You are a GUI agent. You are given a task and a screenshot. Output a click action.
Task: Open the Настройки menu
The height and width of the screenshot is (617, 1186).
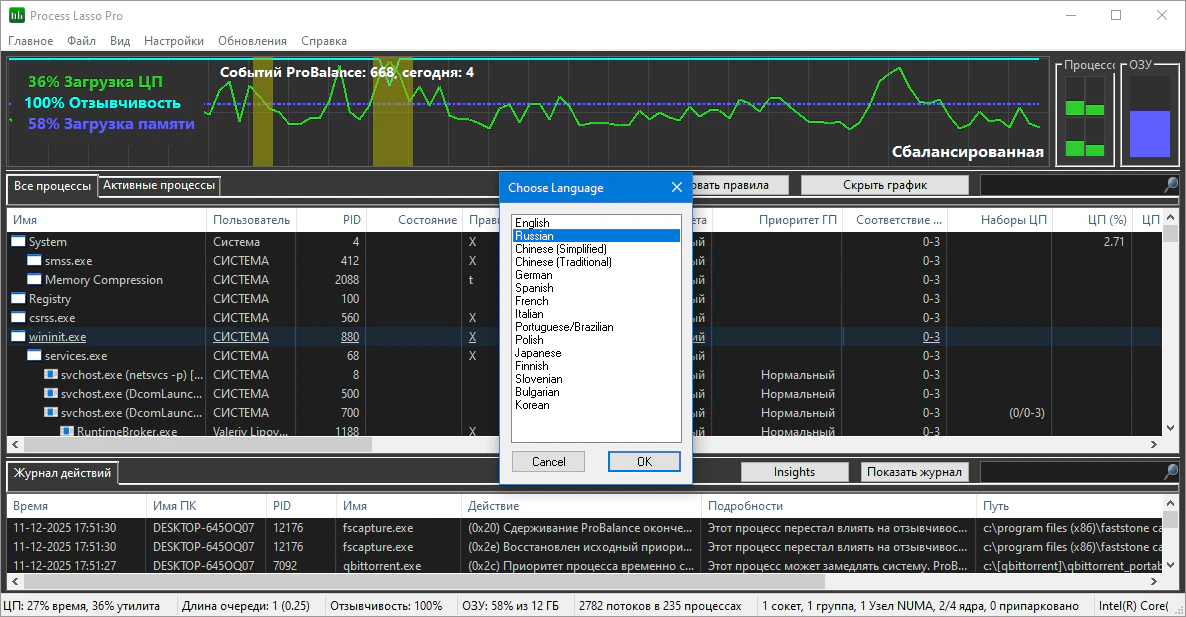click(x=174, y=41)
